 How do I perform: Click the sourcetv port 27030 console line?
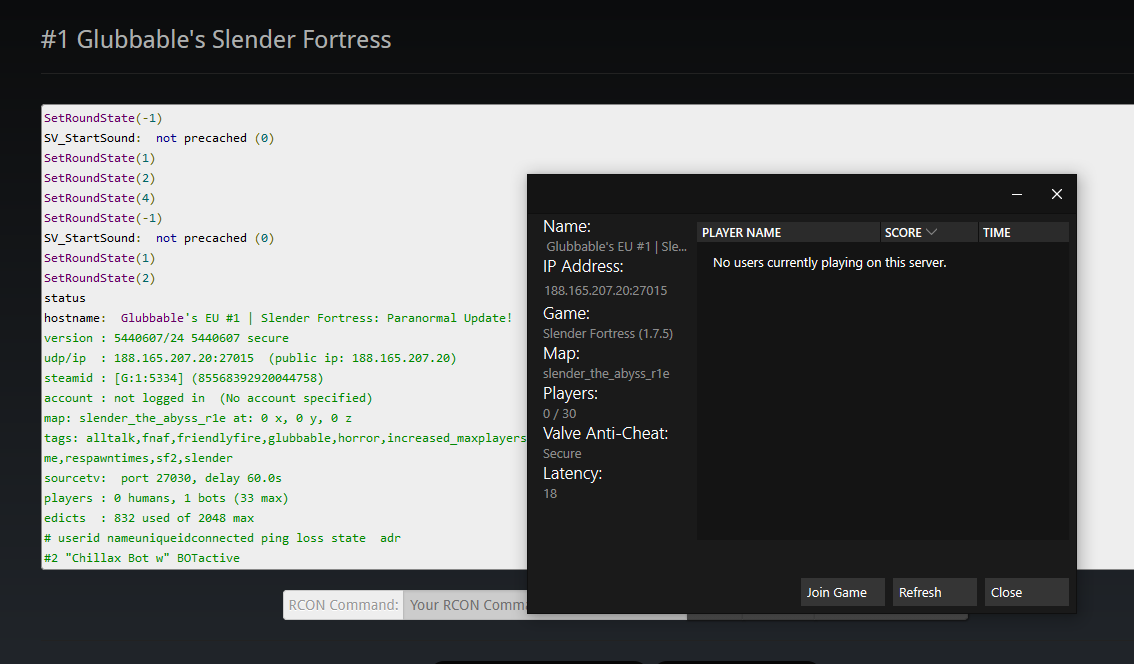[x=163, y=478]
